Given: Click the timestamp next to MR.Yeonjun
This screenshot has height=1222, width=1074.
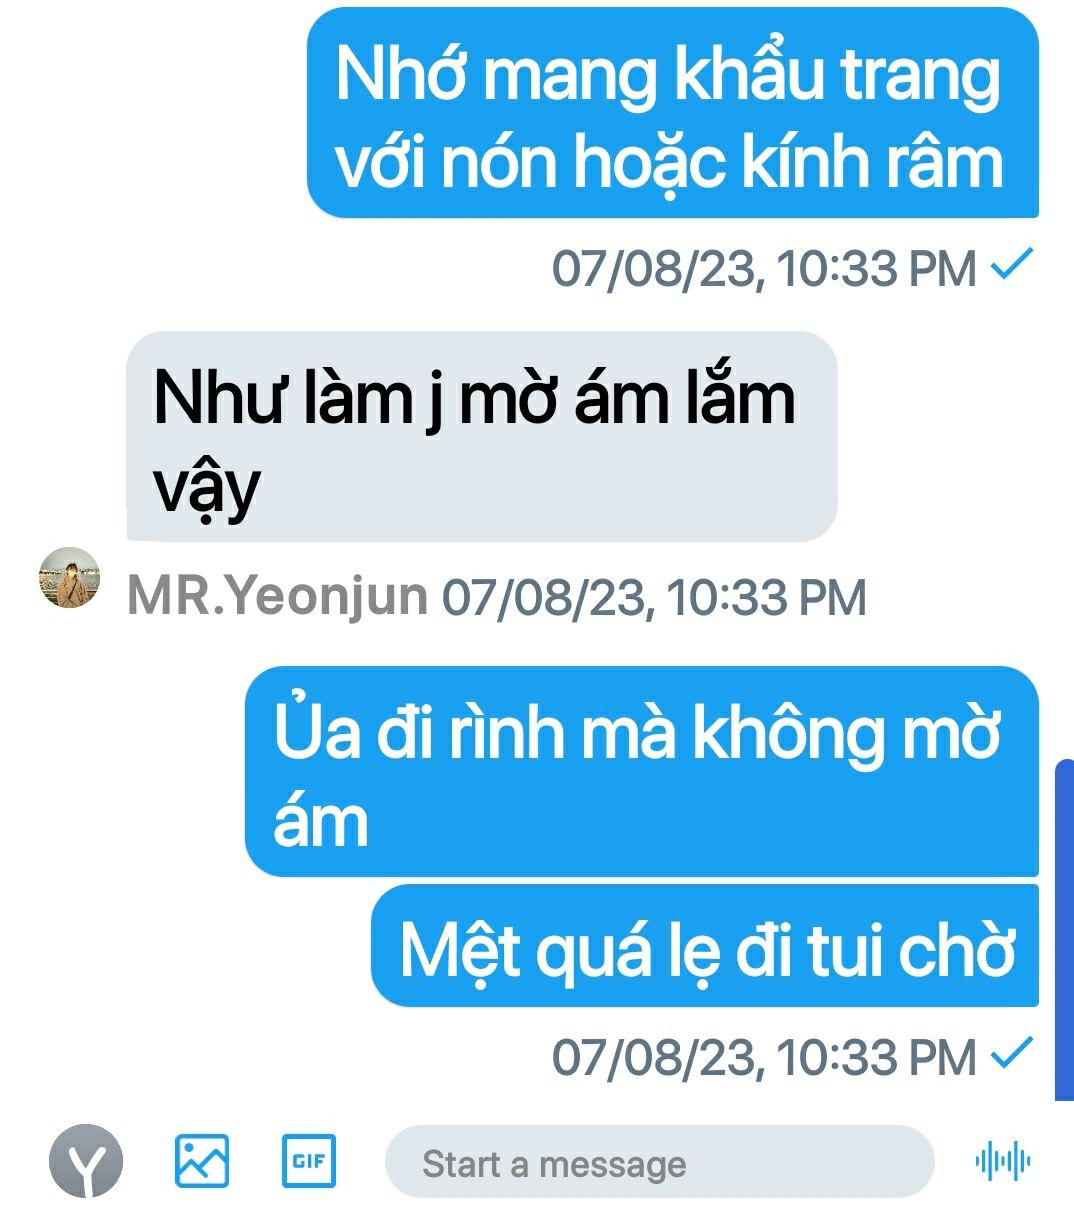Looking at the screenshot, I should 654,597.
